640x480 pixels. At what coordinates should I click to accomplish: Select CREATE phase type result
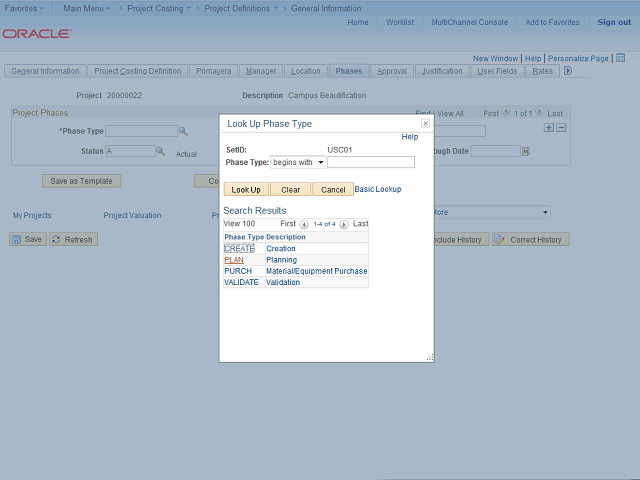(x=240, y=249)
